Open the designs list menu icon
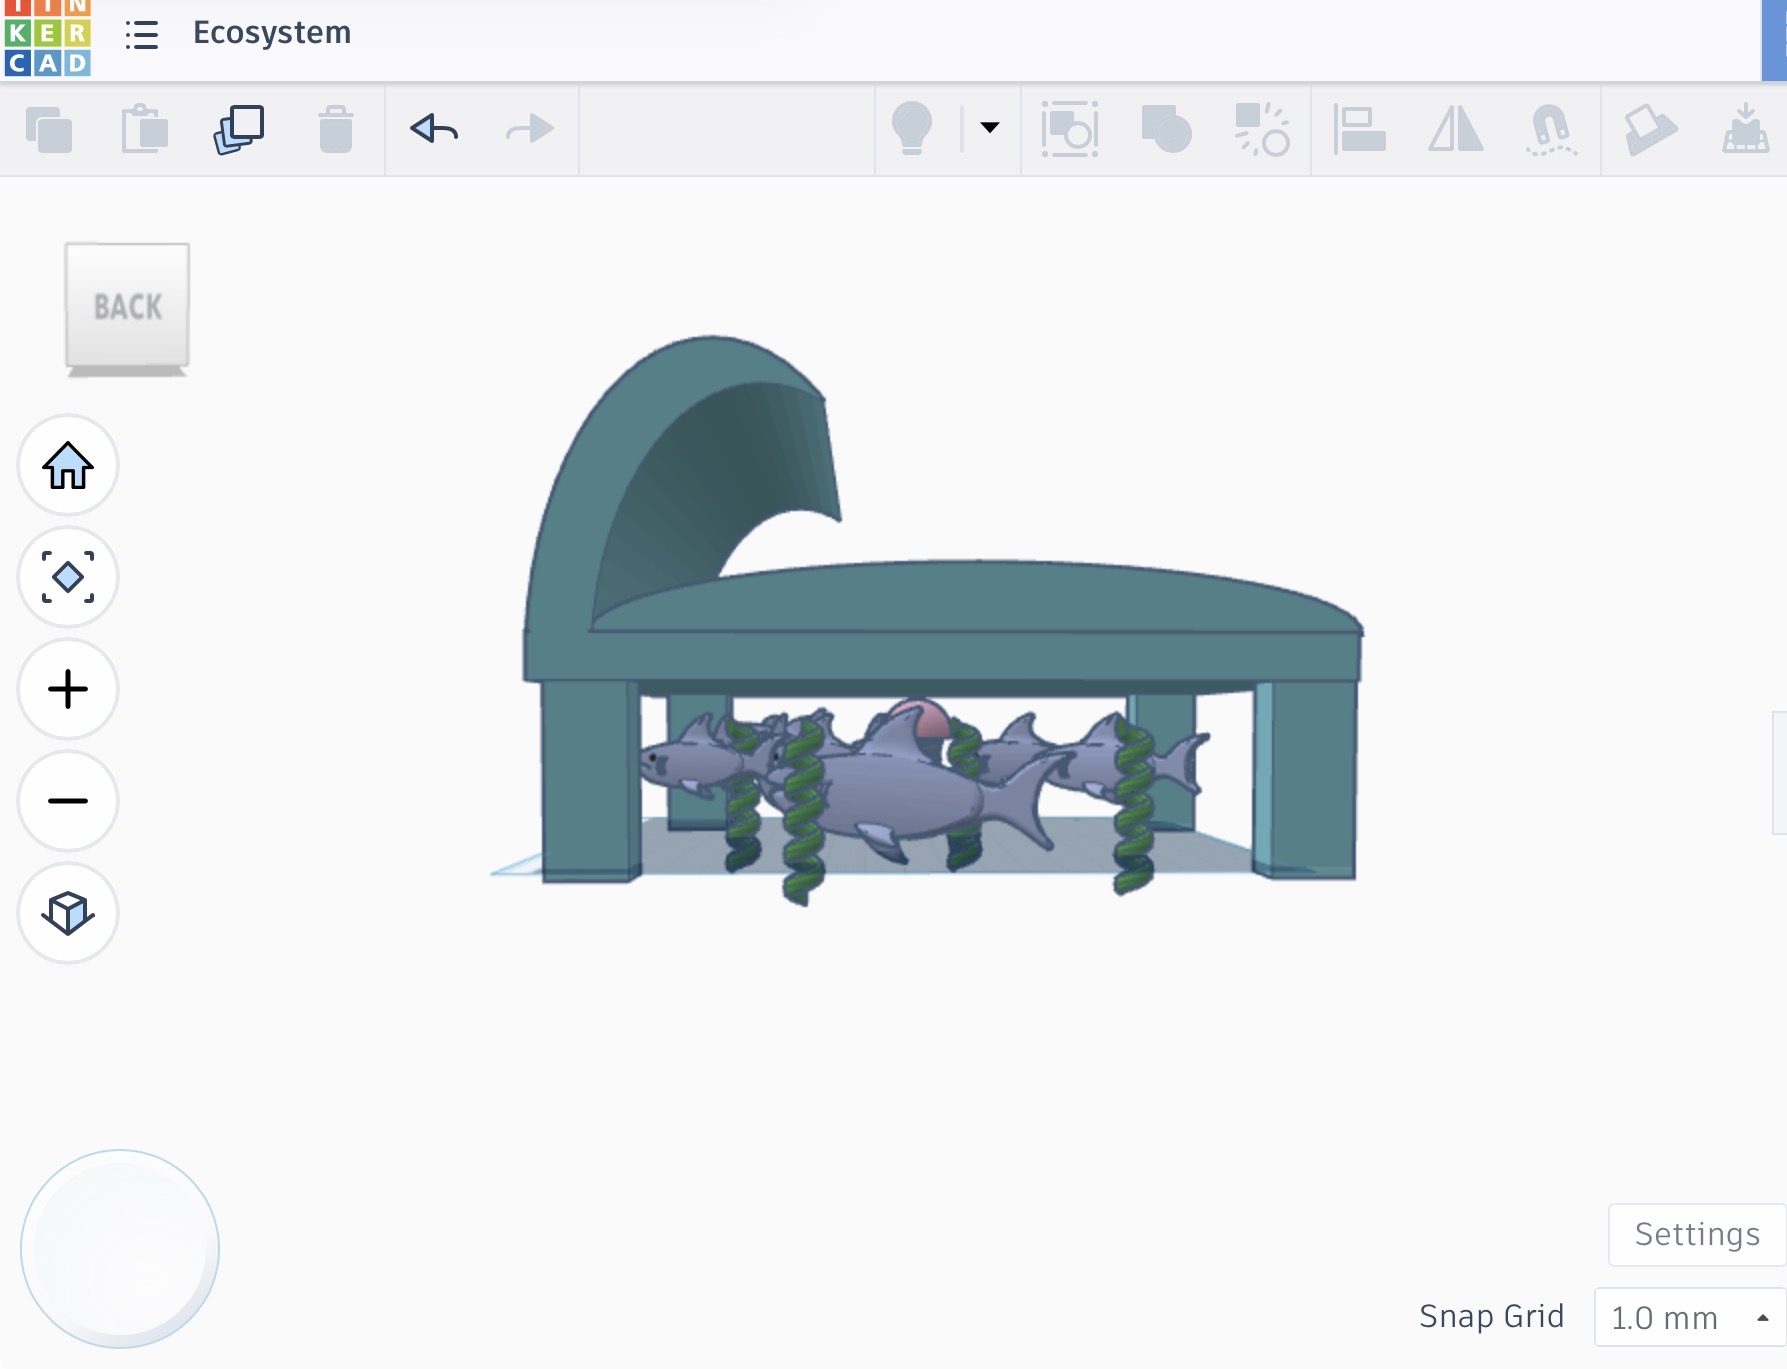This screenshot has width=1787, height=1369. 142,35
